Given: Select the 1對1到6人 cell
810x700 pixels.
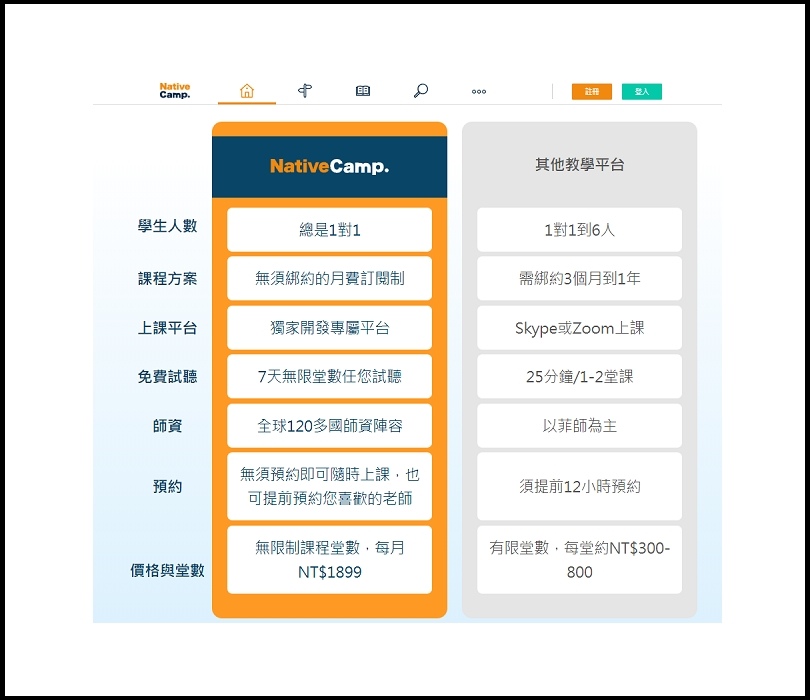Looking at the screenshot, I should [580, 230].
